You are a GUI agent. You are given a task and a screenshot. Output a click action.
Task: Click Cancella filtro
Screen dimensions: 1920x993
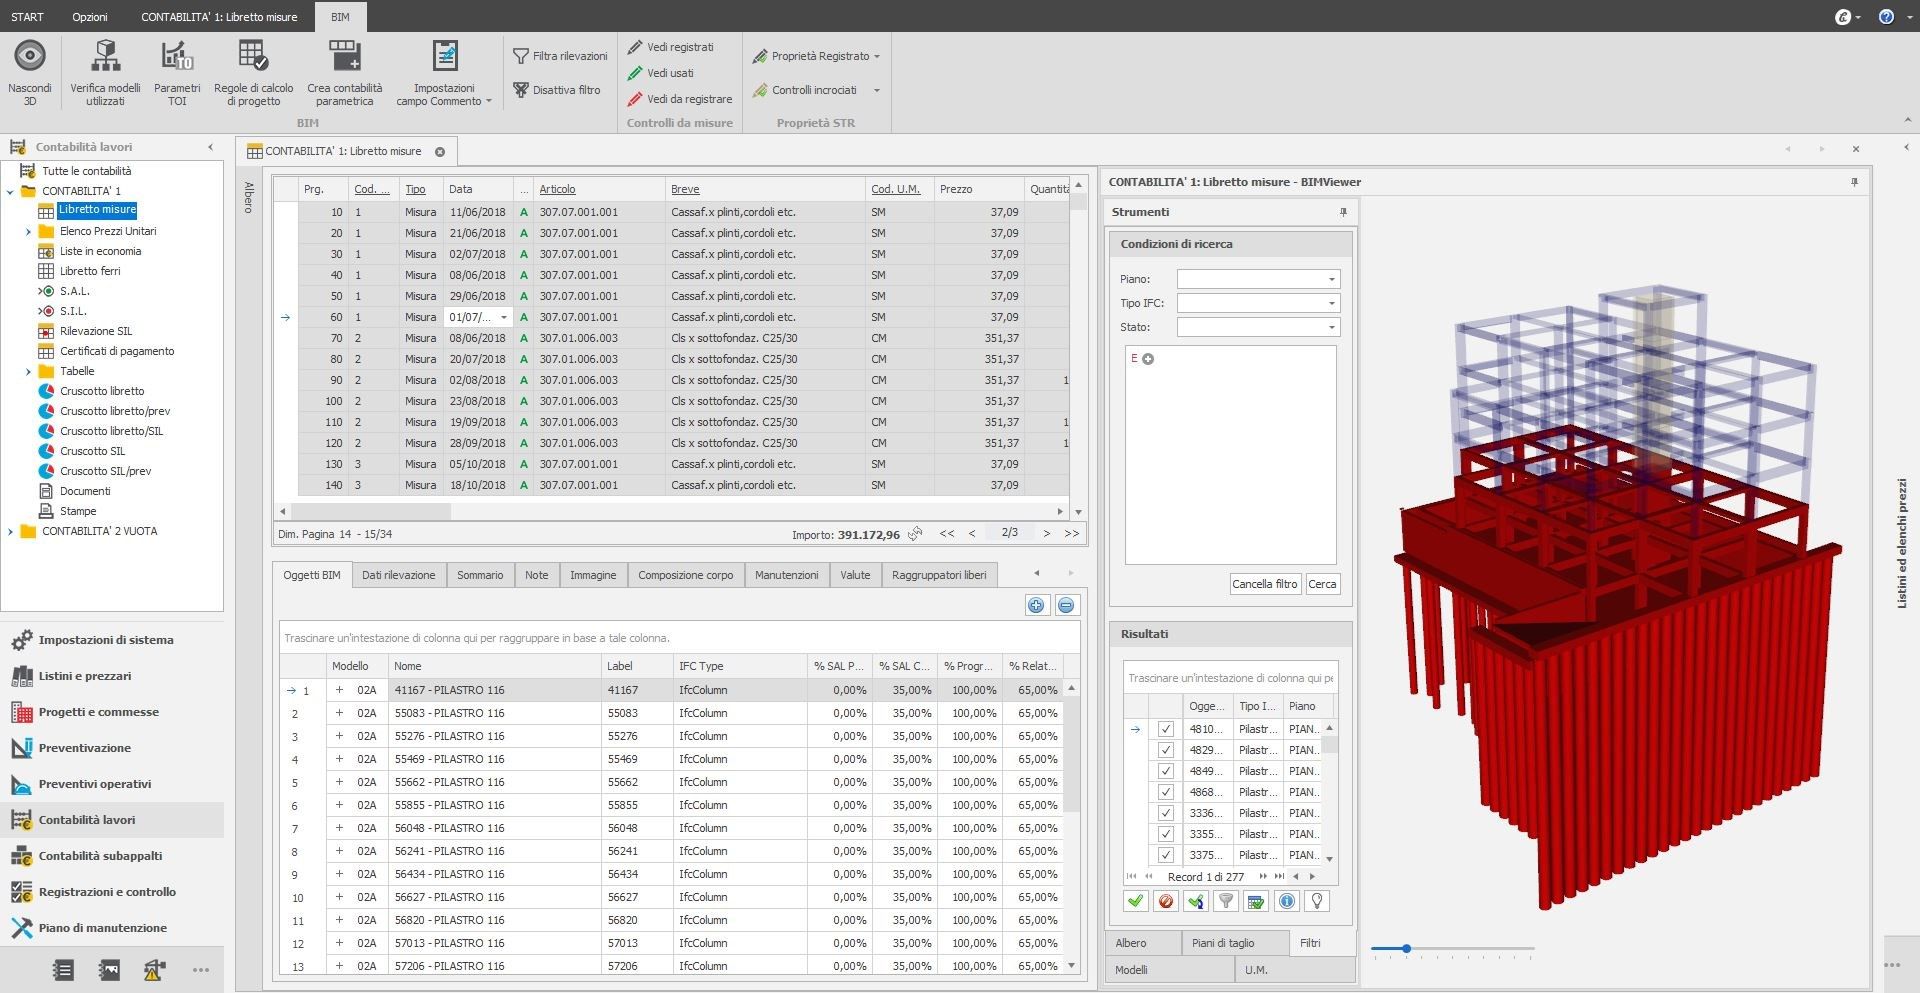click(1264, 584)
